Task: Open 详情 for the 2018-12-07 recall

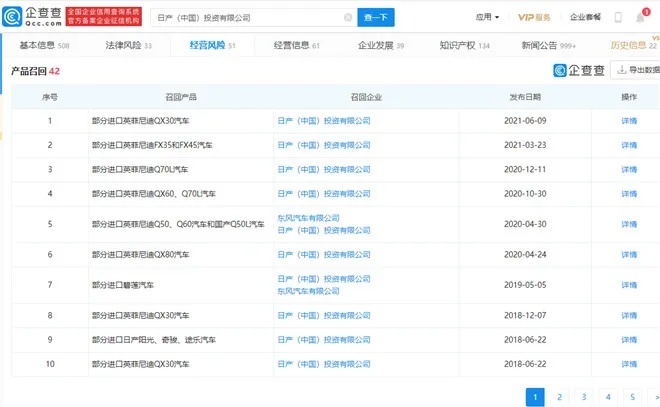Action: click(629, 315)
